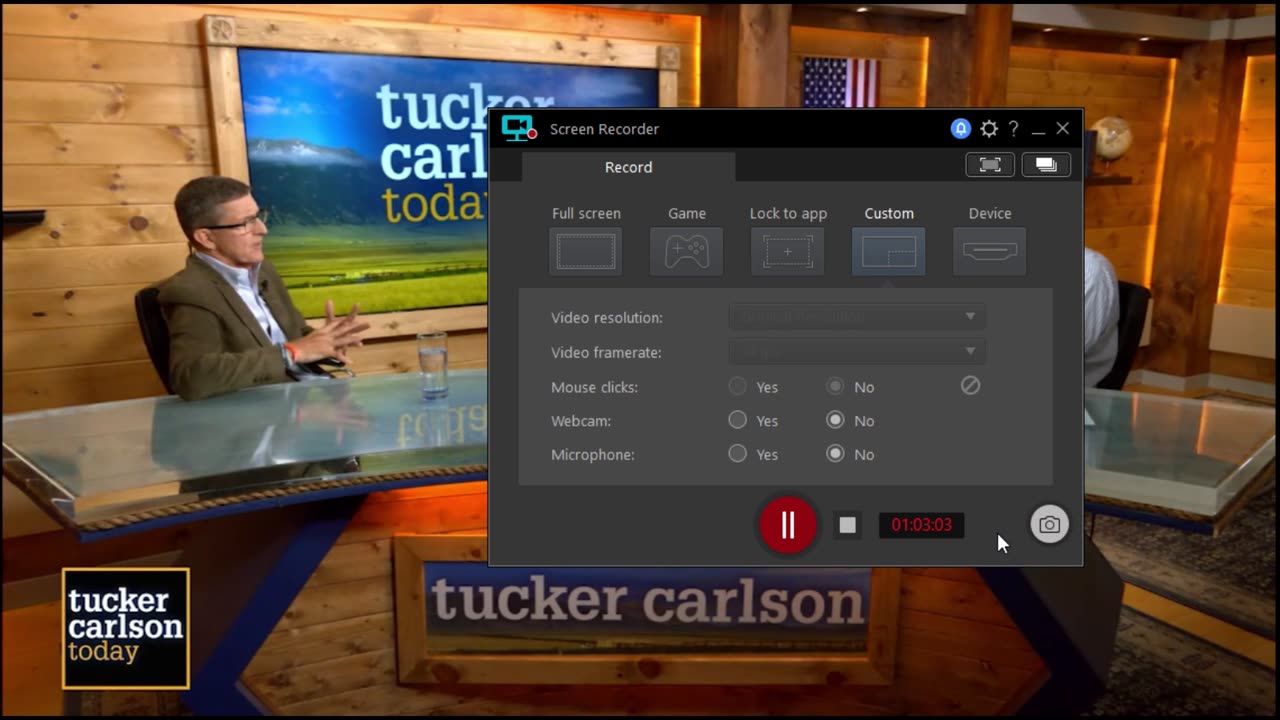Image resolution: width=1280 pixels, height=720 pixels.
Task: Enable Webcam with Yes radio
Action: [x=738, y=420]
